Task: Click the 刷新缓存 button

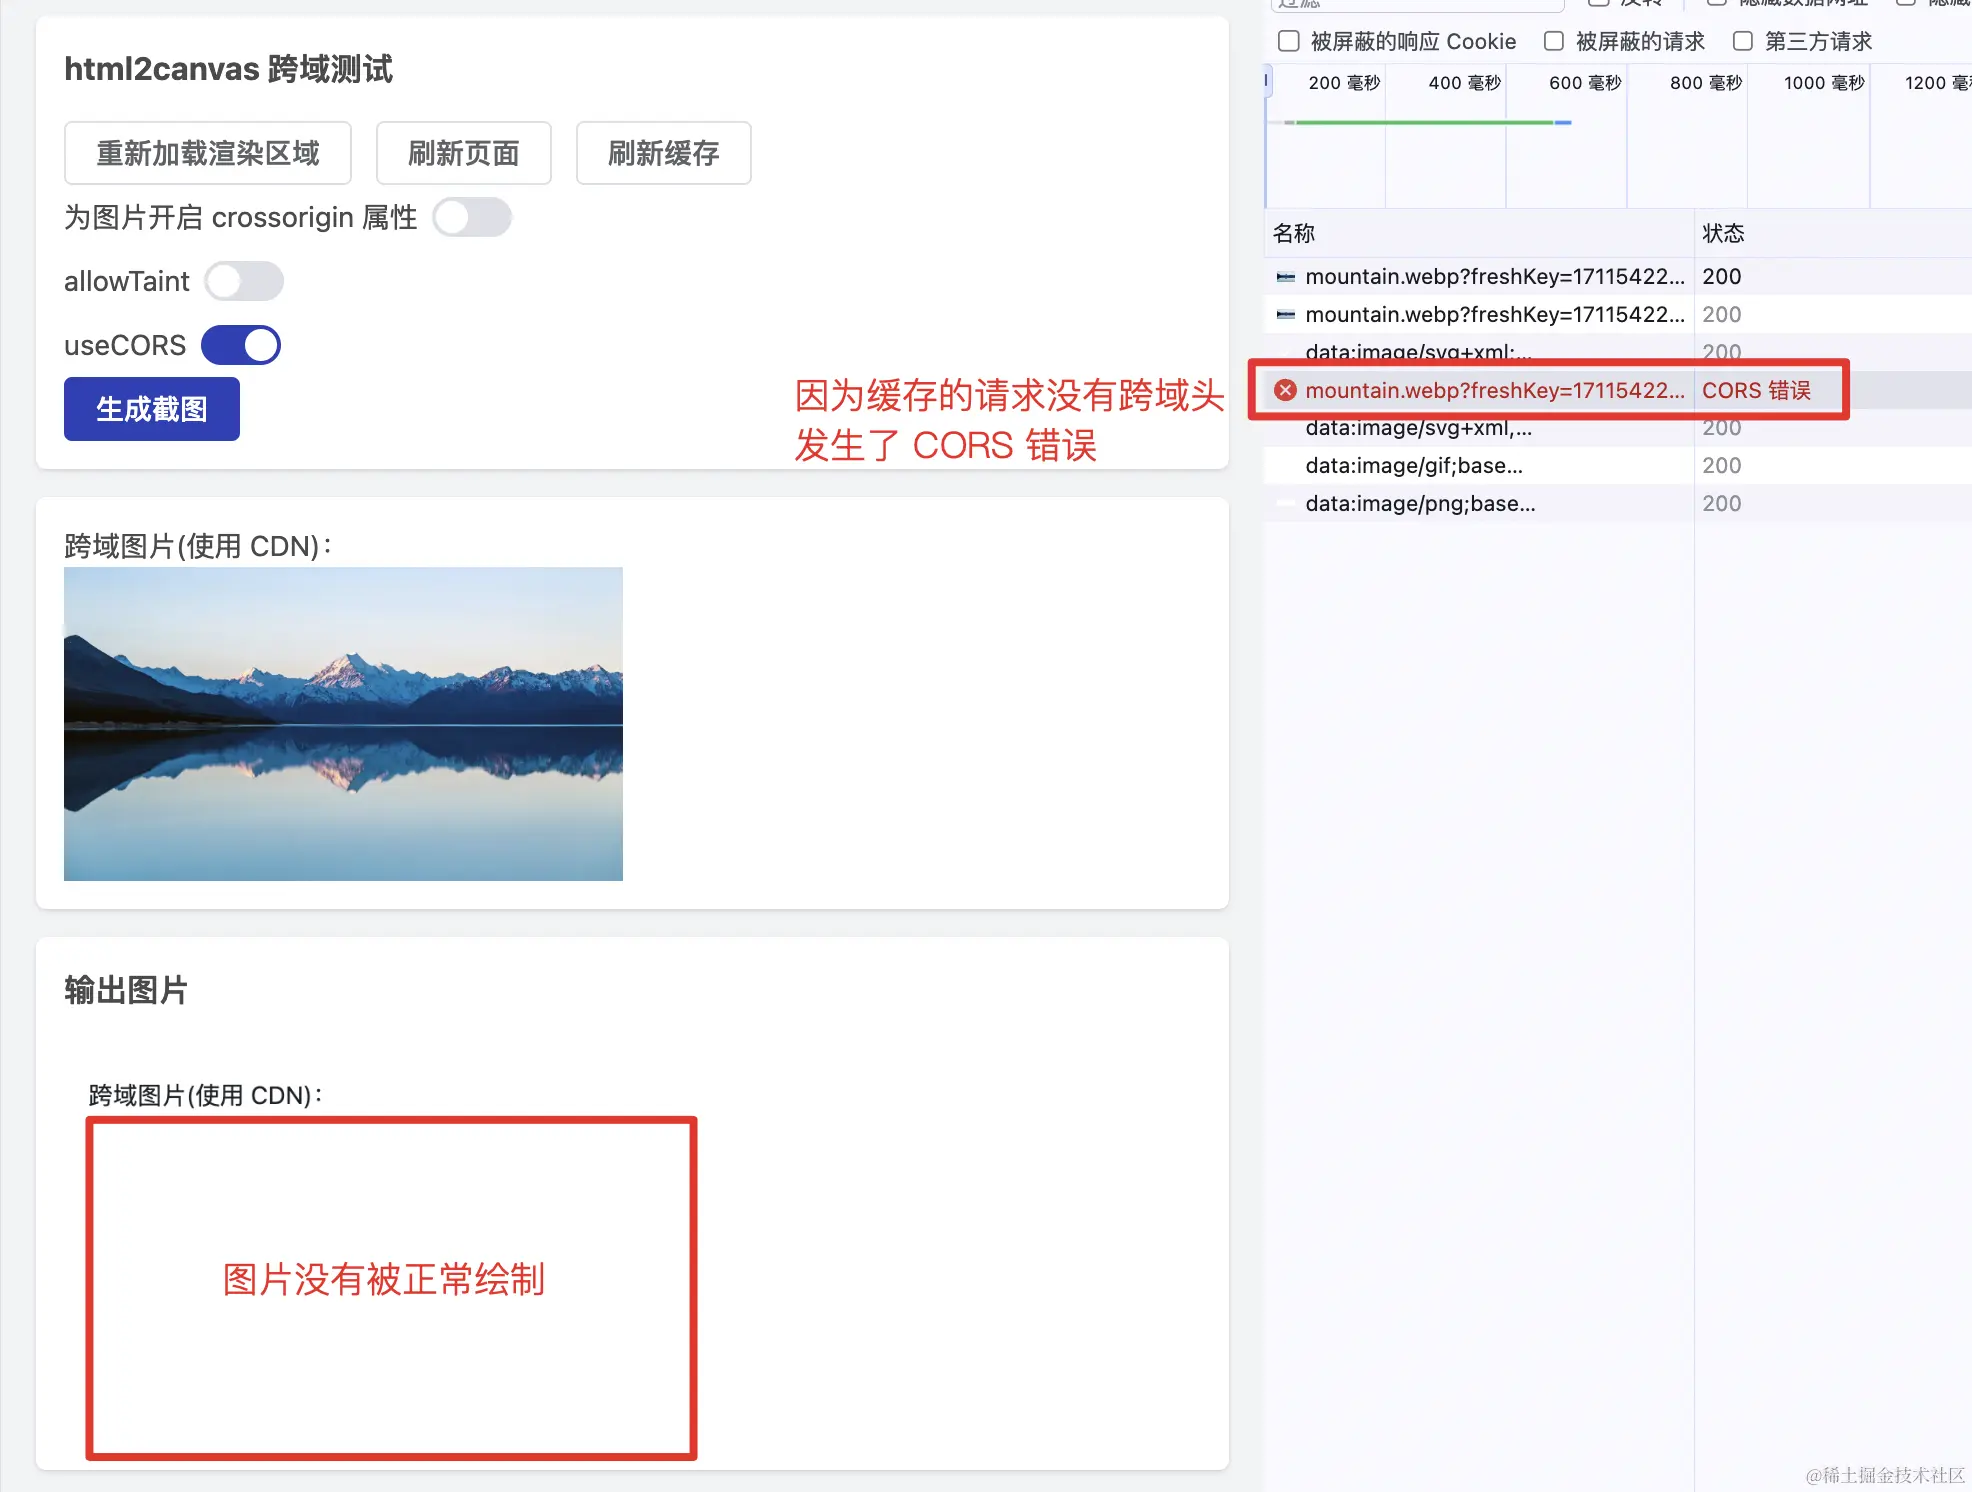Action: (663, 153)
